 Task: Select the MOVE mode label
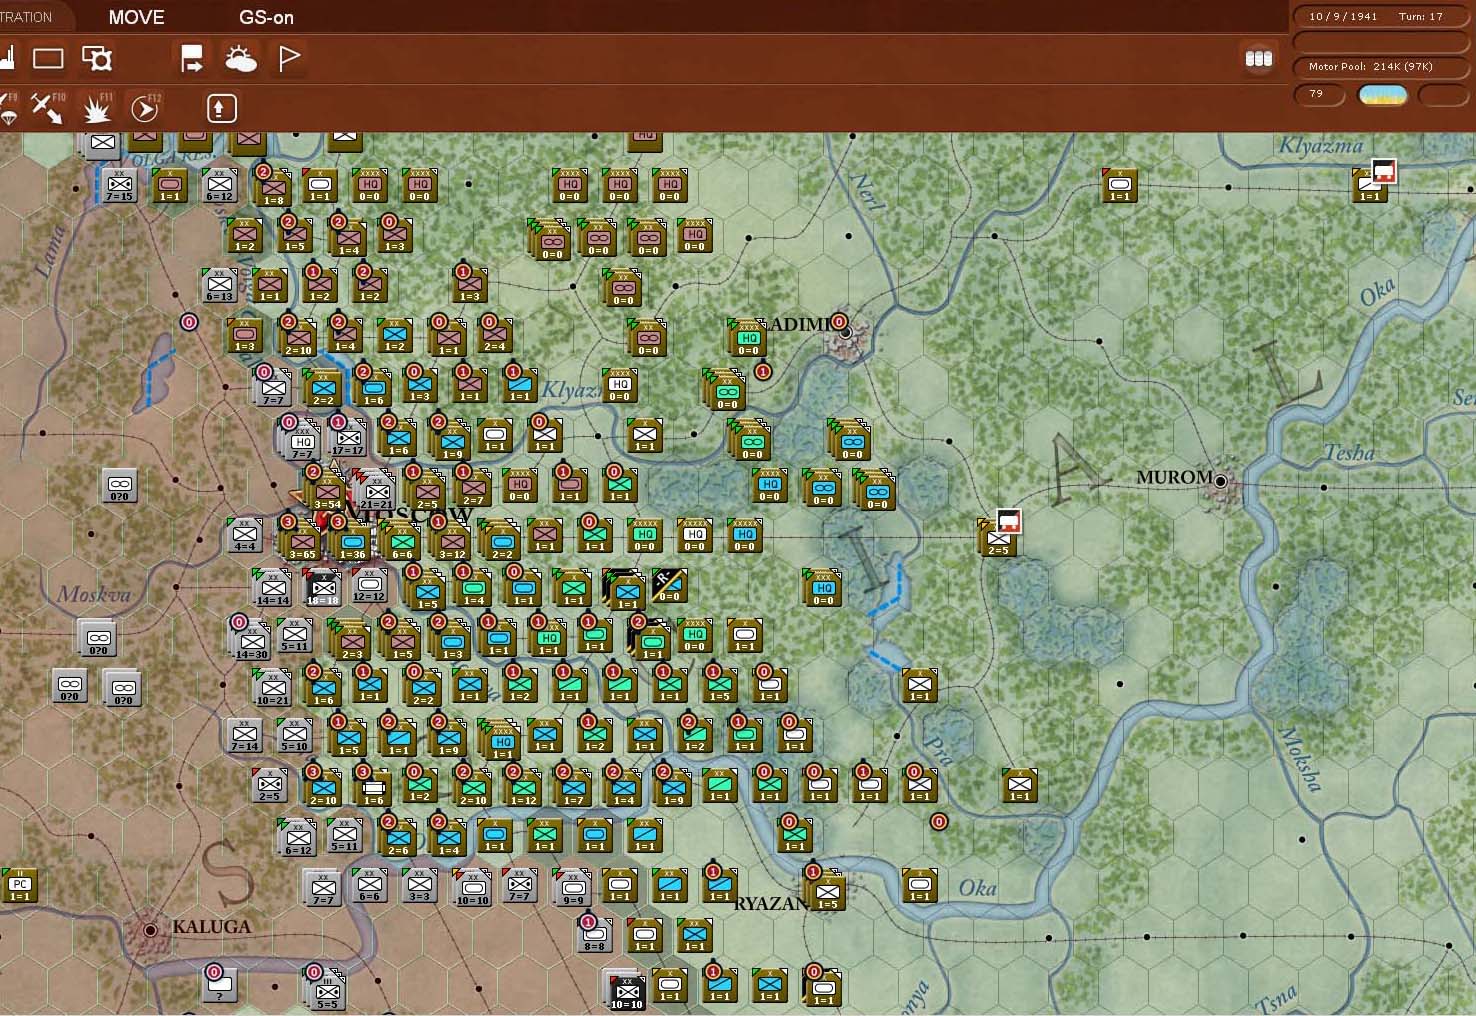(x=136, y=17)
